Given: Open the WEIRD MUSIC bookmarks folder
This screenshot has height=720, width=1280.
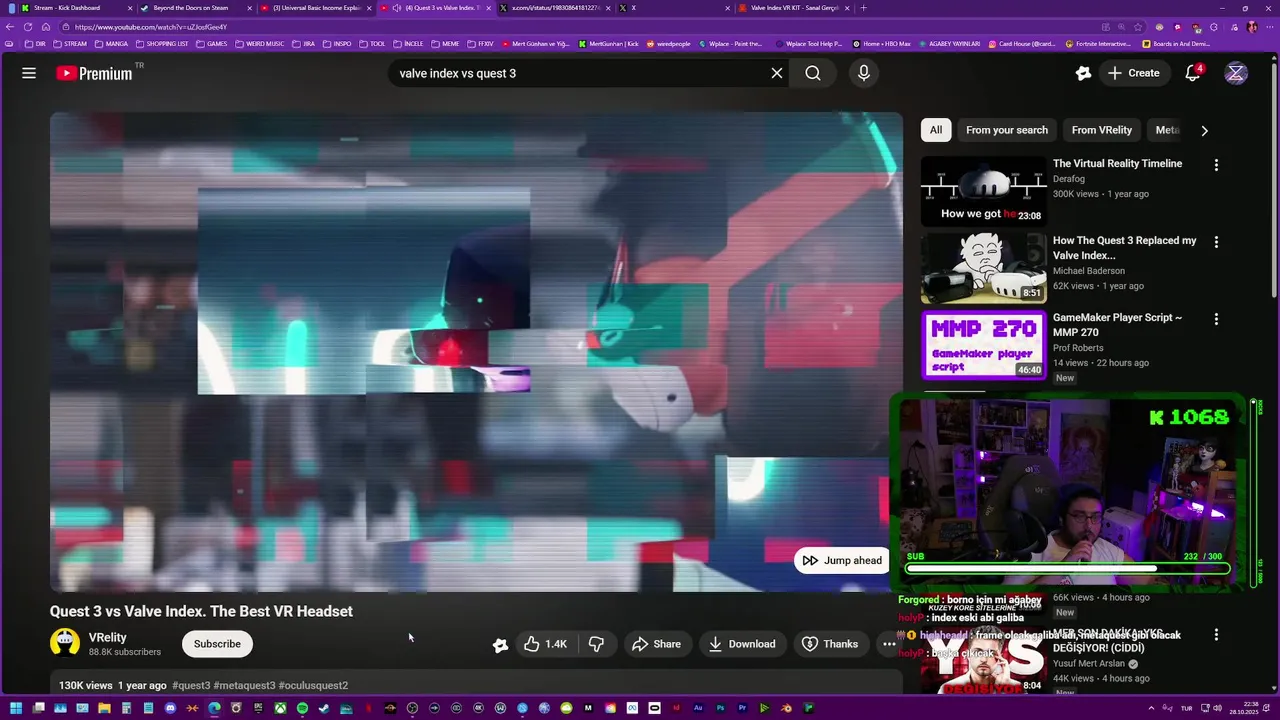Looking at the screenshot, I should click(260, 44).
